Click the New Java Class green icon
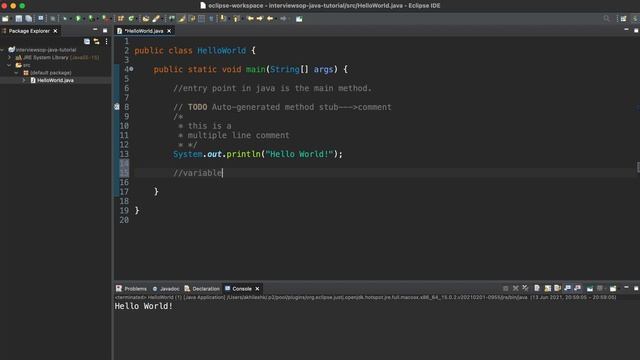Screen dimensions: 640x360 click(131, 19)
